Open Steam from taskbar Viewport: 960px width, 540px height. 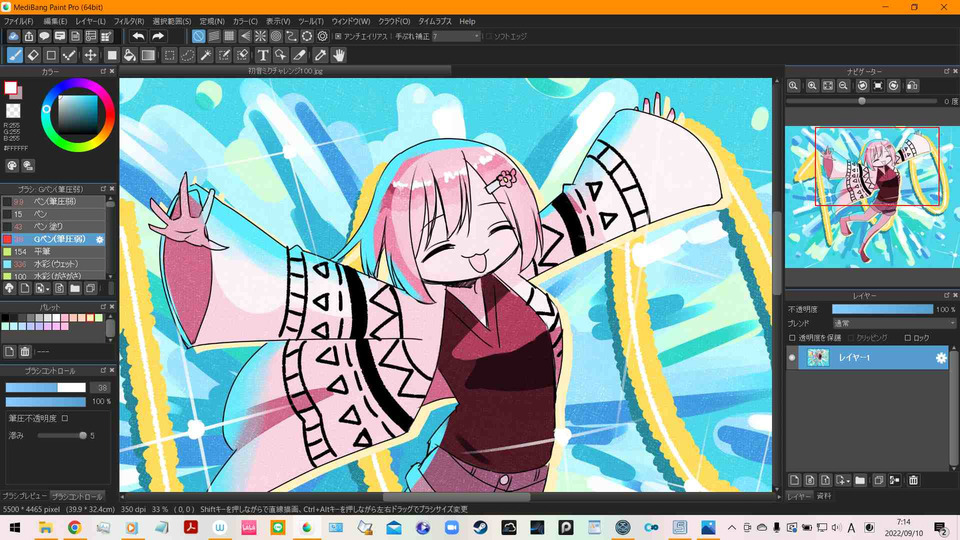click(480, 527)
